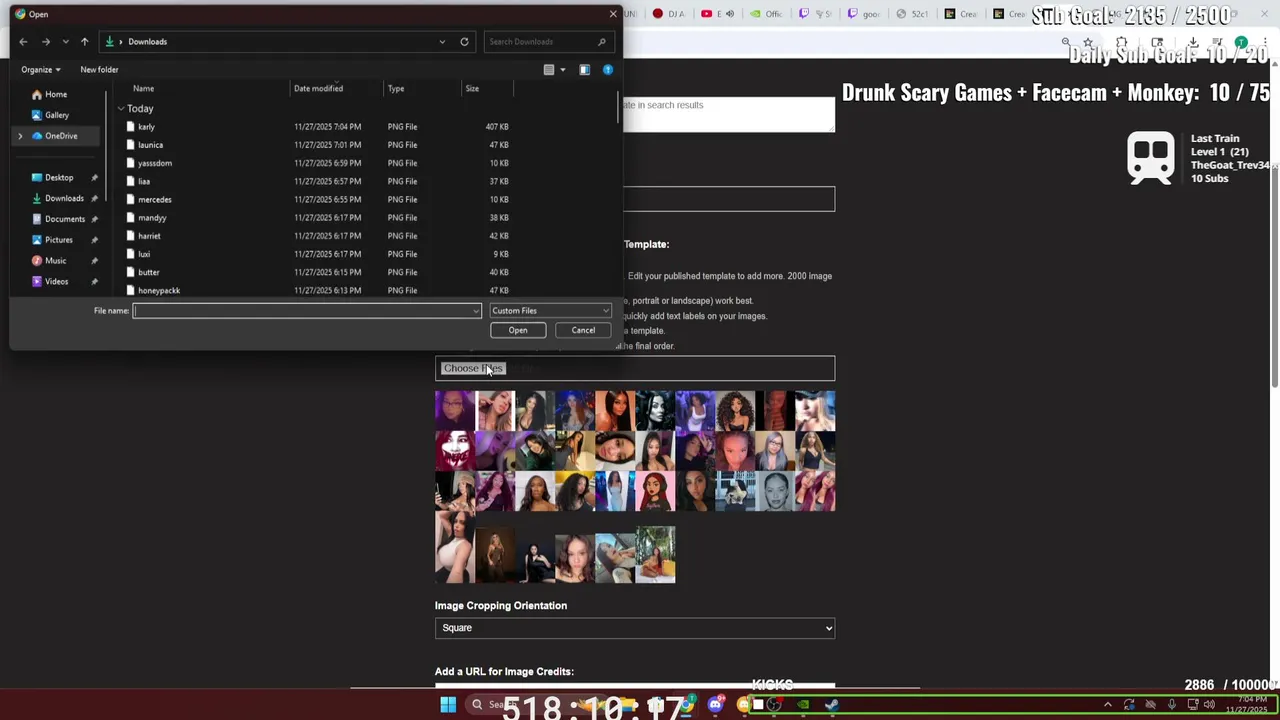Open Chrome extensions puzzle icon
This screenshot has width=1280, height=720.
pos(1122,43)
